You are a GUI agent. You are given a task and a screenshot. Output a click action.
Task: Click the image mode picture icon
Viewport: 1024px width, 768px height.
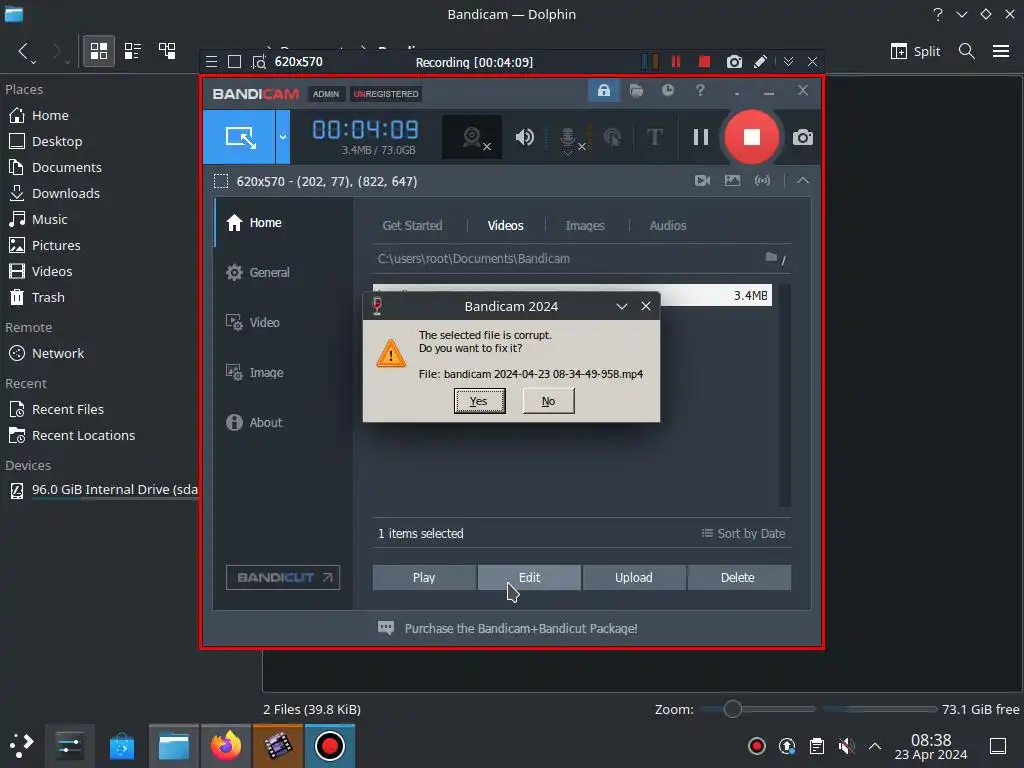pos(732,181)
